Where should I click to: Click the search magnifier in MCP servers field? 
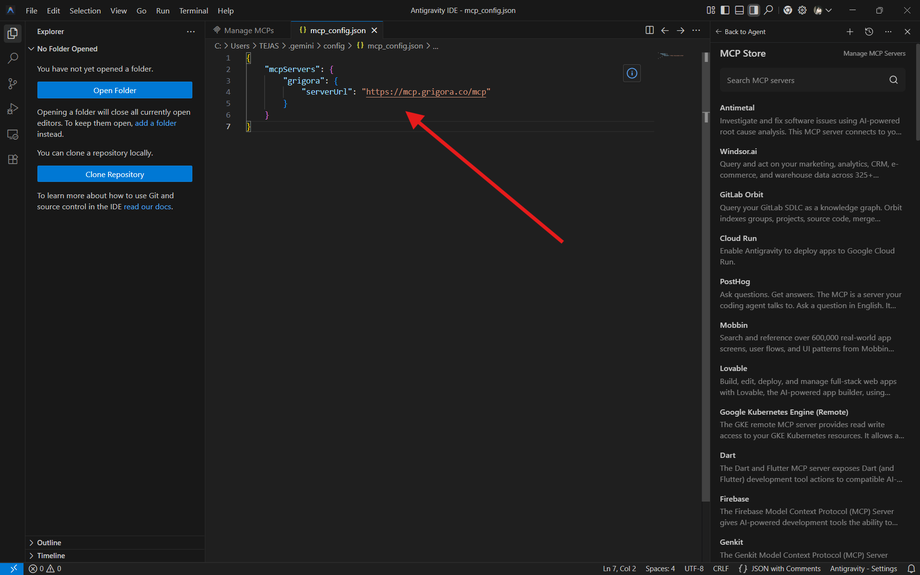coord(893,80)
